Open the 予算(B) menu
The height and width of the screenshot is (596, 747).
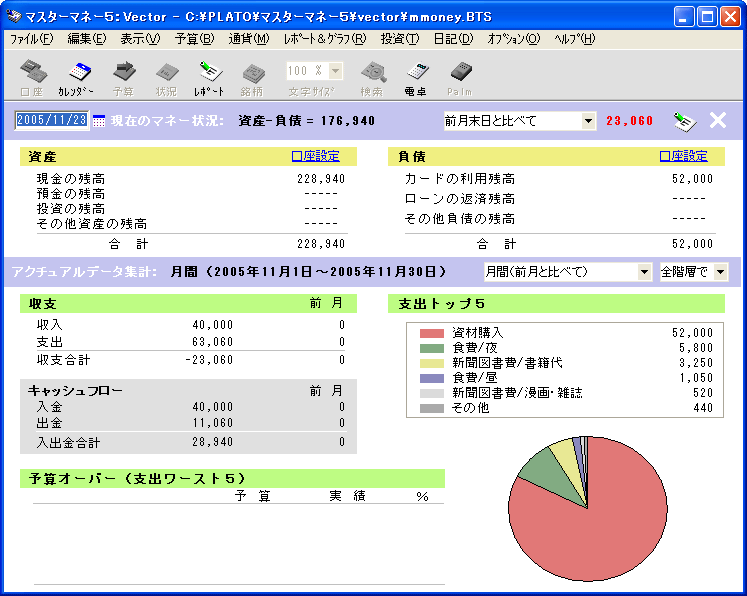pos(194,39)
